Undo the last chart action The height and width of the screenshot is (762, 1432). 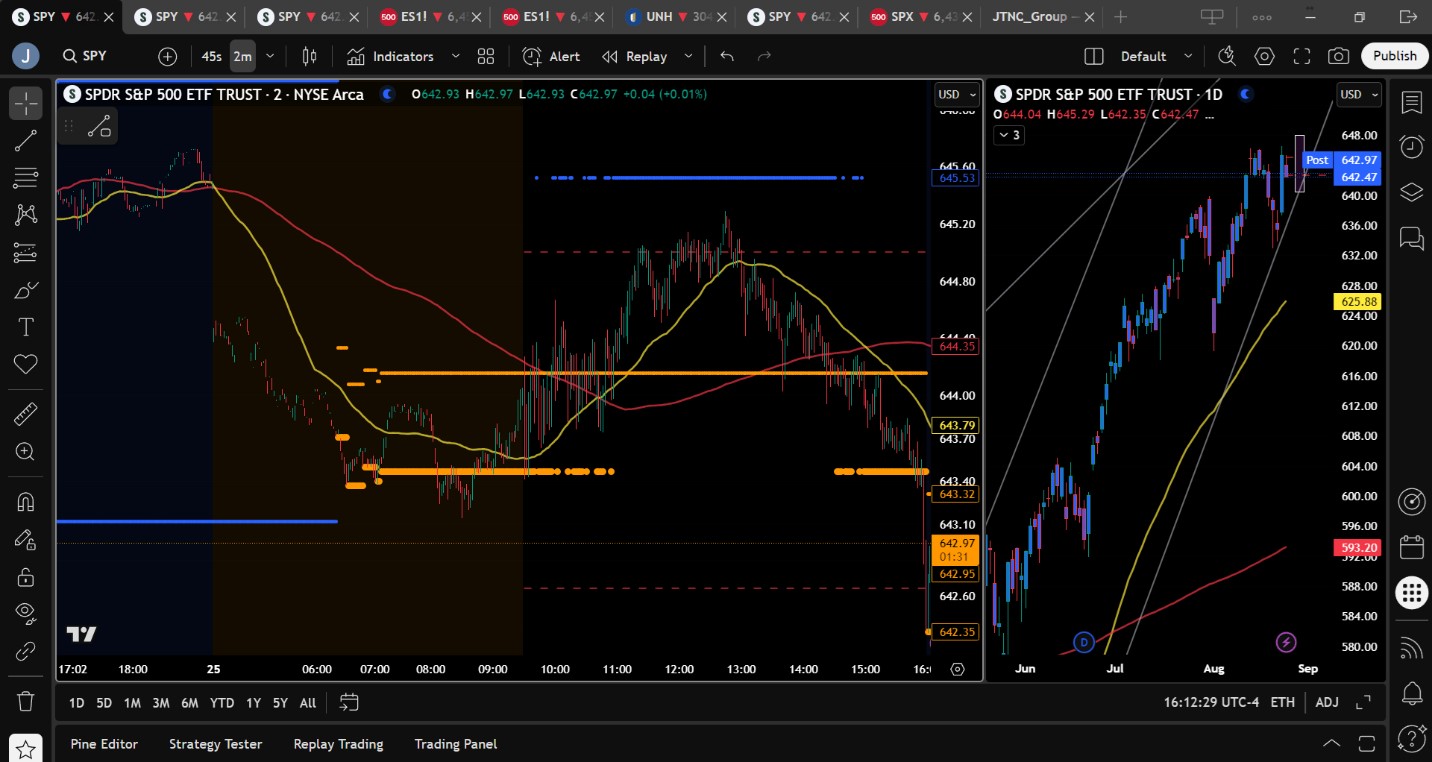coord(727,56)
